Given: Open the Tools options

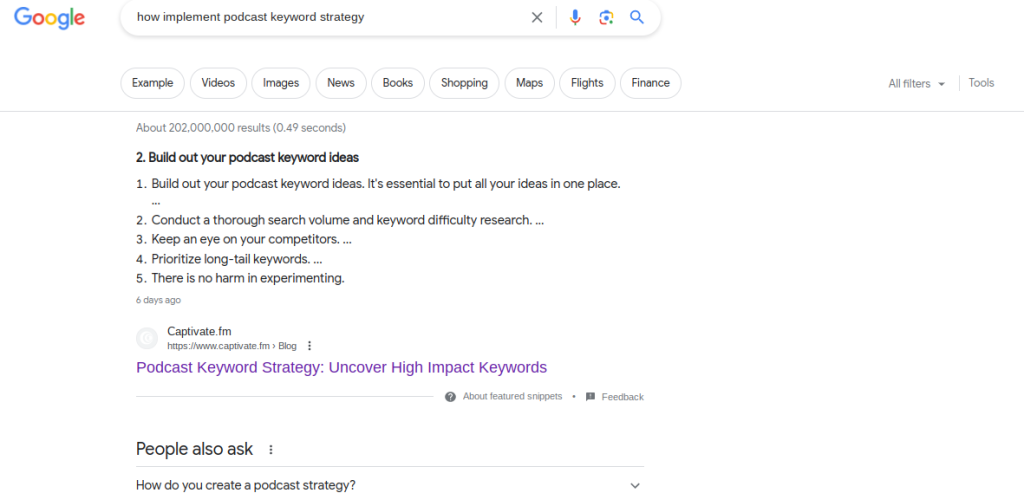Looking at the screenshot, I should (x=981, y=83).
